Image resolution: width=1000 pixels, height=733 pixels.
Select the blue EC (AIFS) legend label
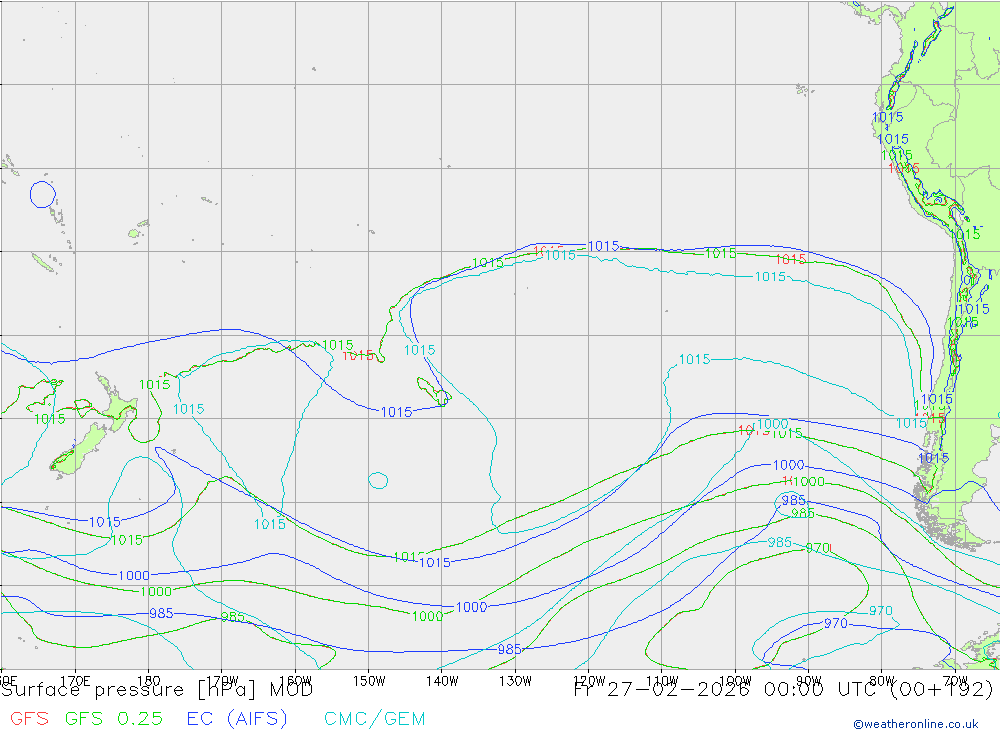tap(237, 718)
